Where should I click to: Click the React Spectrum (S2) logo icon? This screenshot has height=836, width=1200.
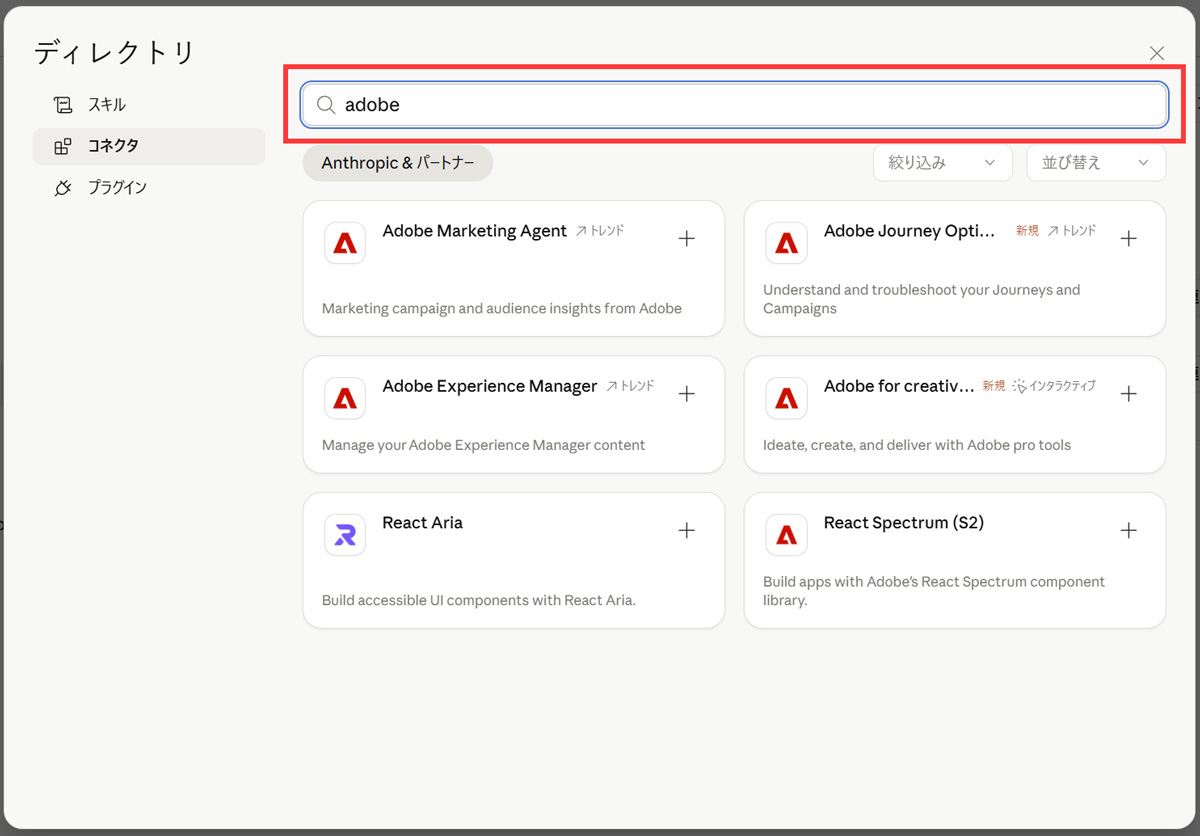point(786,535)
